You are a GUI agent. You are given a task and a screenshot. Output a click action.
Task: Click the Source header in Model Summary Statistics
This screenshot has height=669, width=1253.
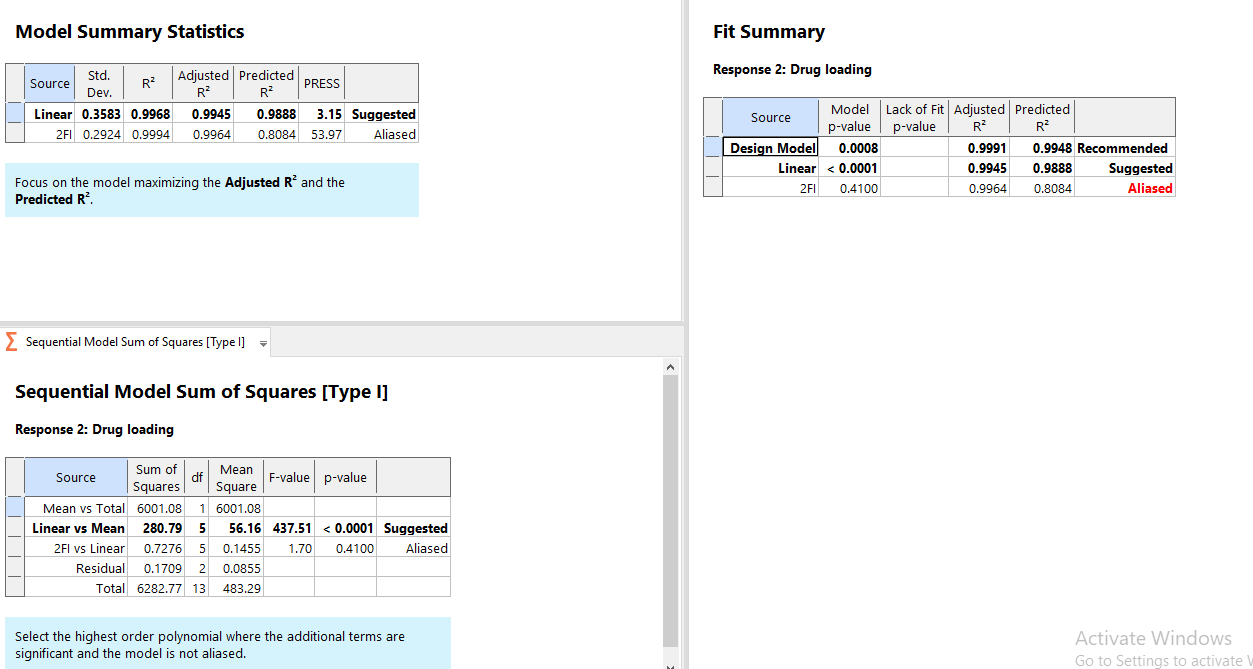(x=50, y=83)
